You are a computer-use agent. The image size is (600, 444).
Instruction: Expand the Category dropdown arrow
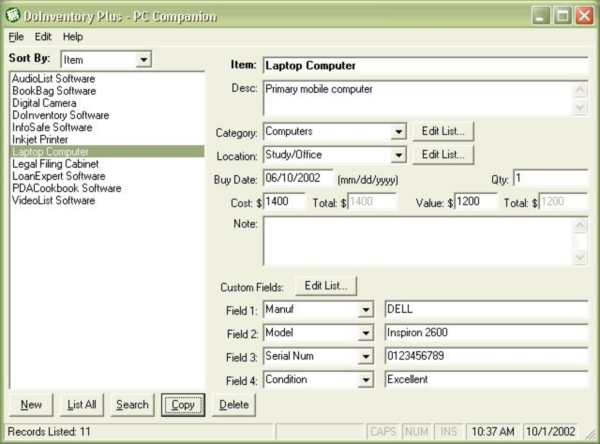[x=397, y=131]
